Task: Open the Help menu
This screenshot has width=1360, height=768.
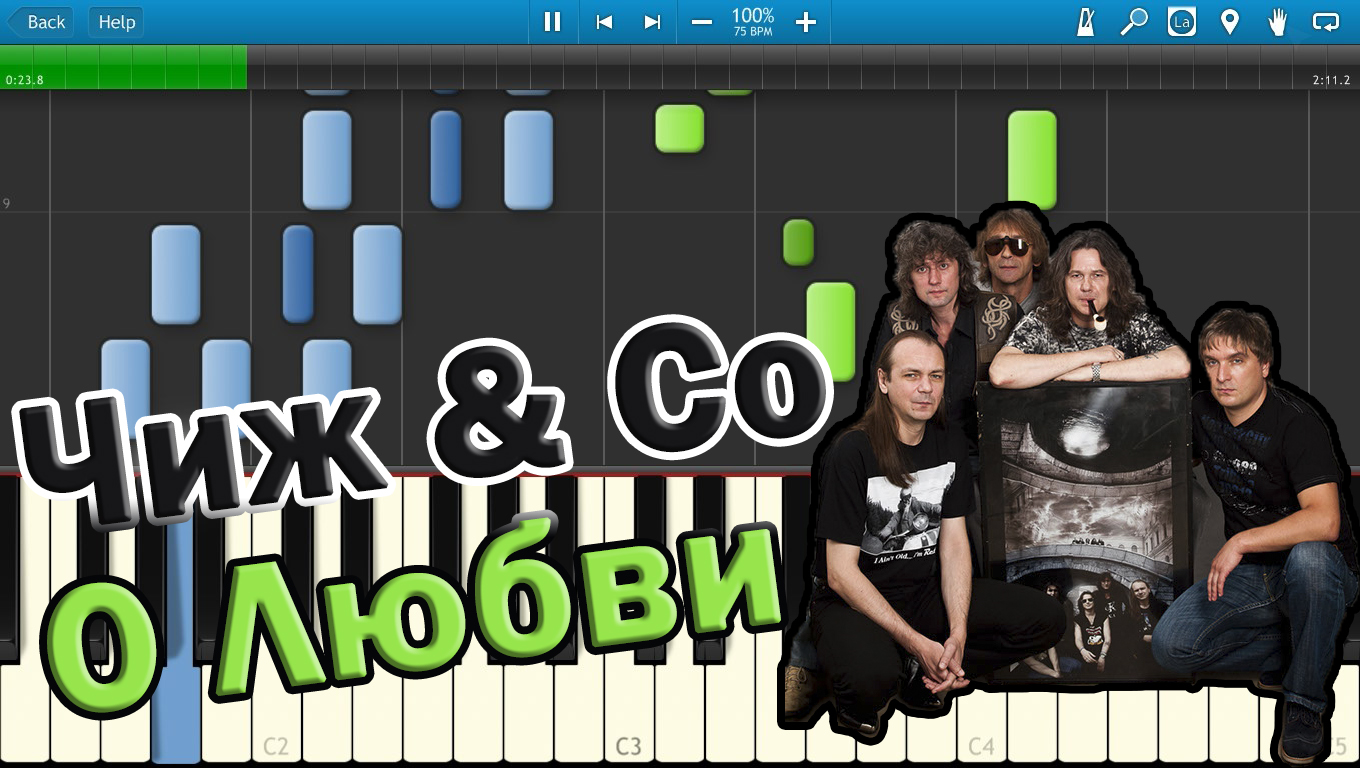Action: coord(116,22)
